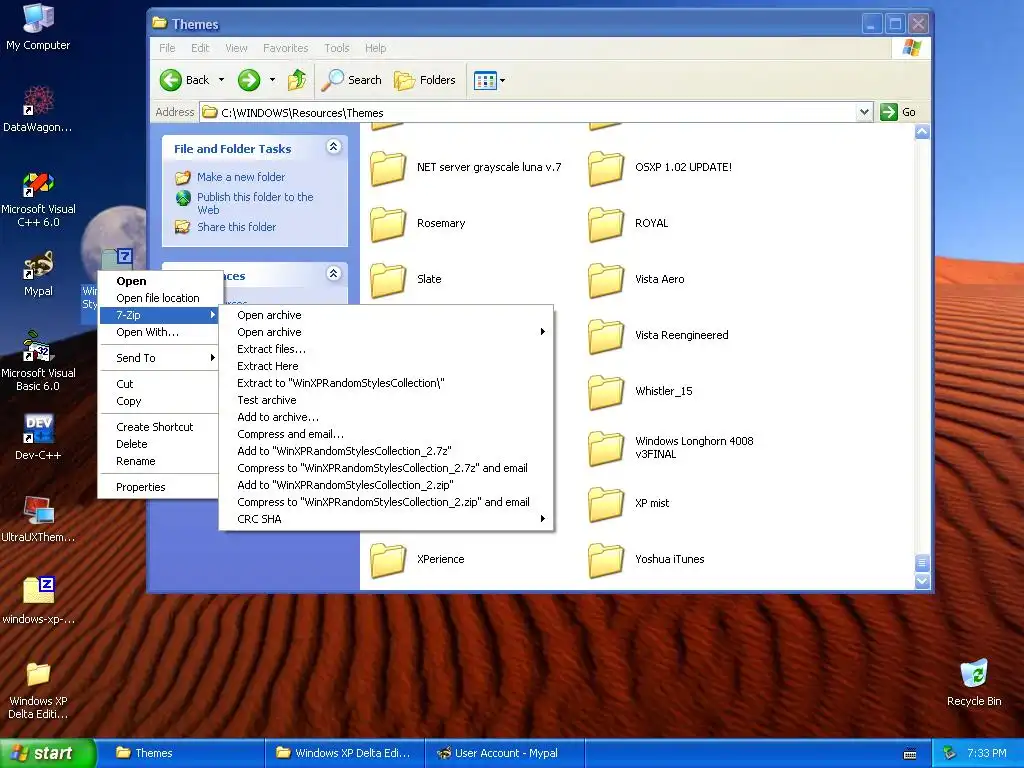
Task: Open the Tools menu
Action: (x=336, y=48)
